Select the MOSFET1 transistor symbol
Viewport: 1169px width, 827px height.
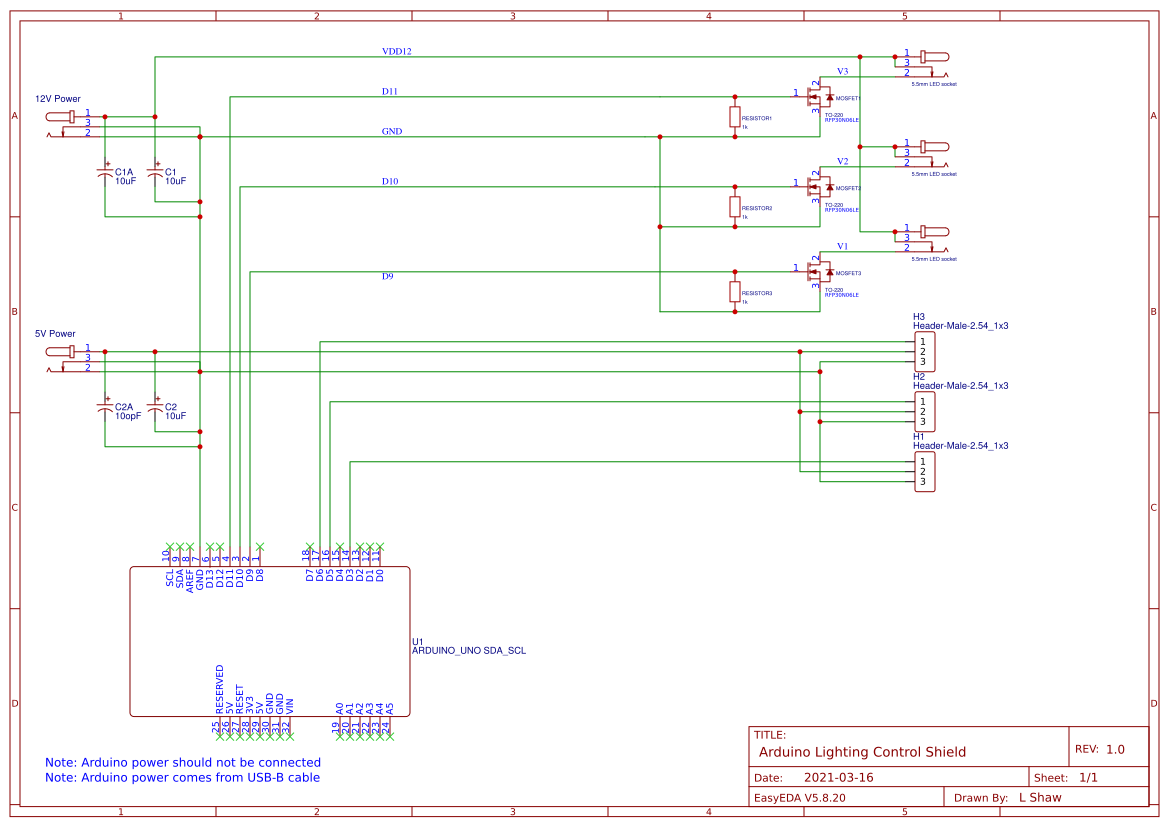820,98
